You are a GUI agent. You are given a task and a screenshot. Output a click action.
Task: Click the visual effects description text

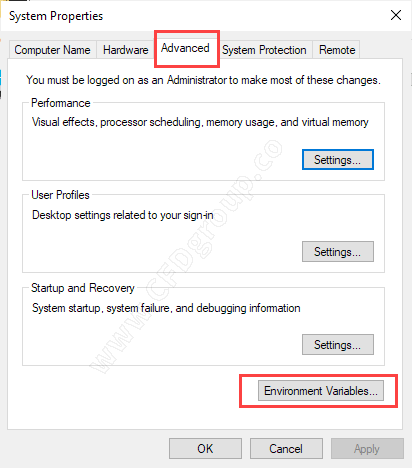(200, 122)
